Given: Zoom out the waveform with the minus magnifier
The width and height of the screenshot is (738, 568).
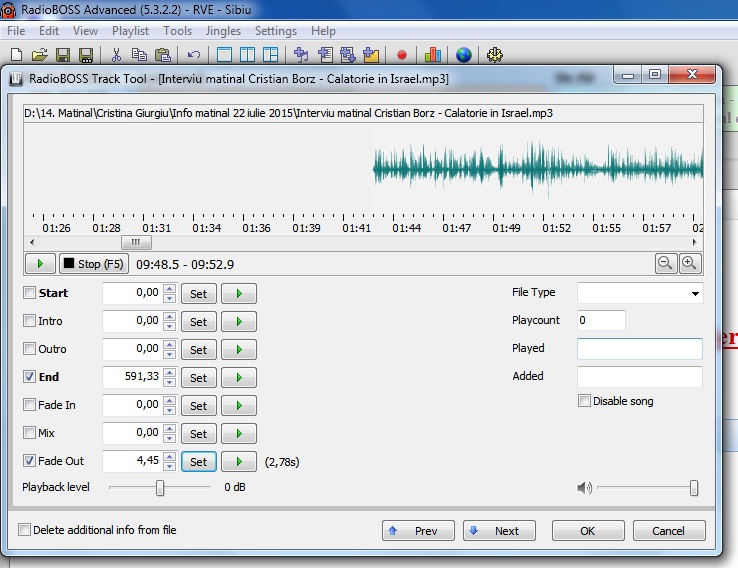Looking at the screenshot, I should tap(666, 264).
